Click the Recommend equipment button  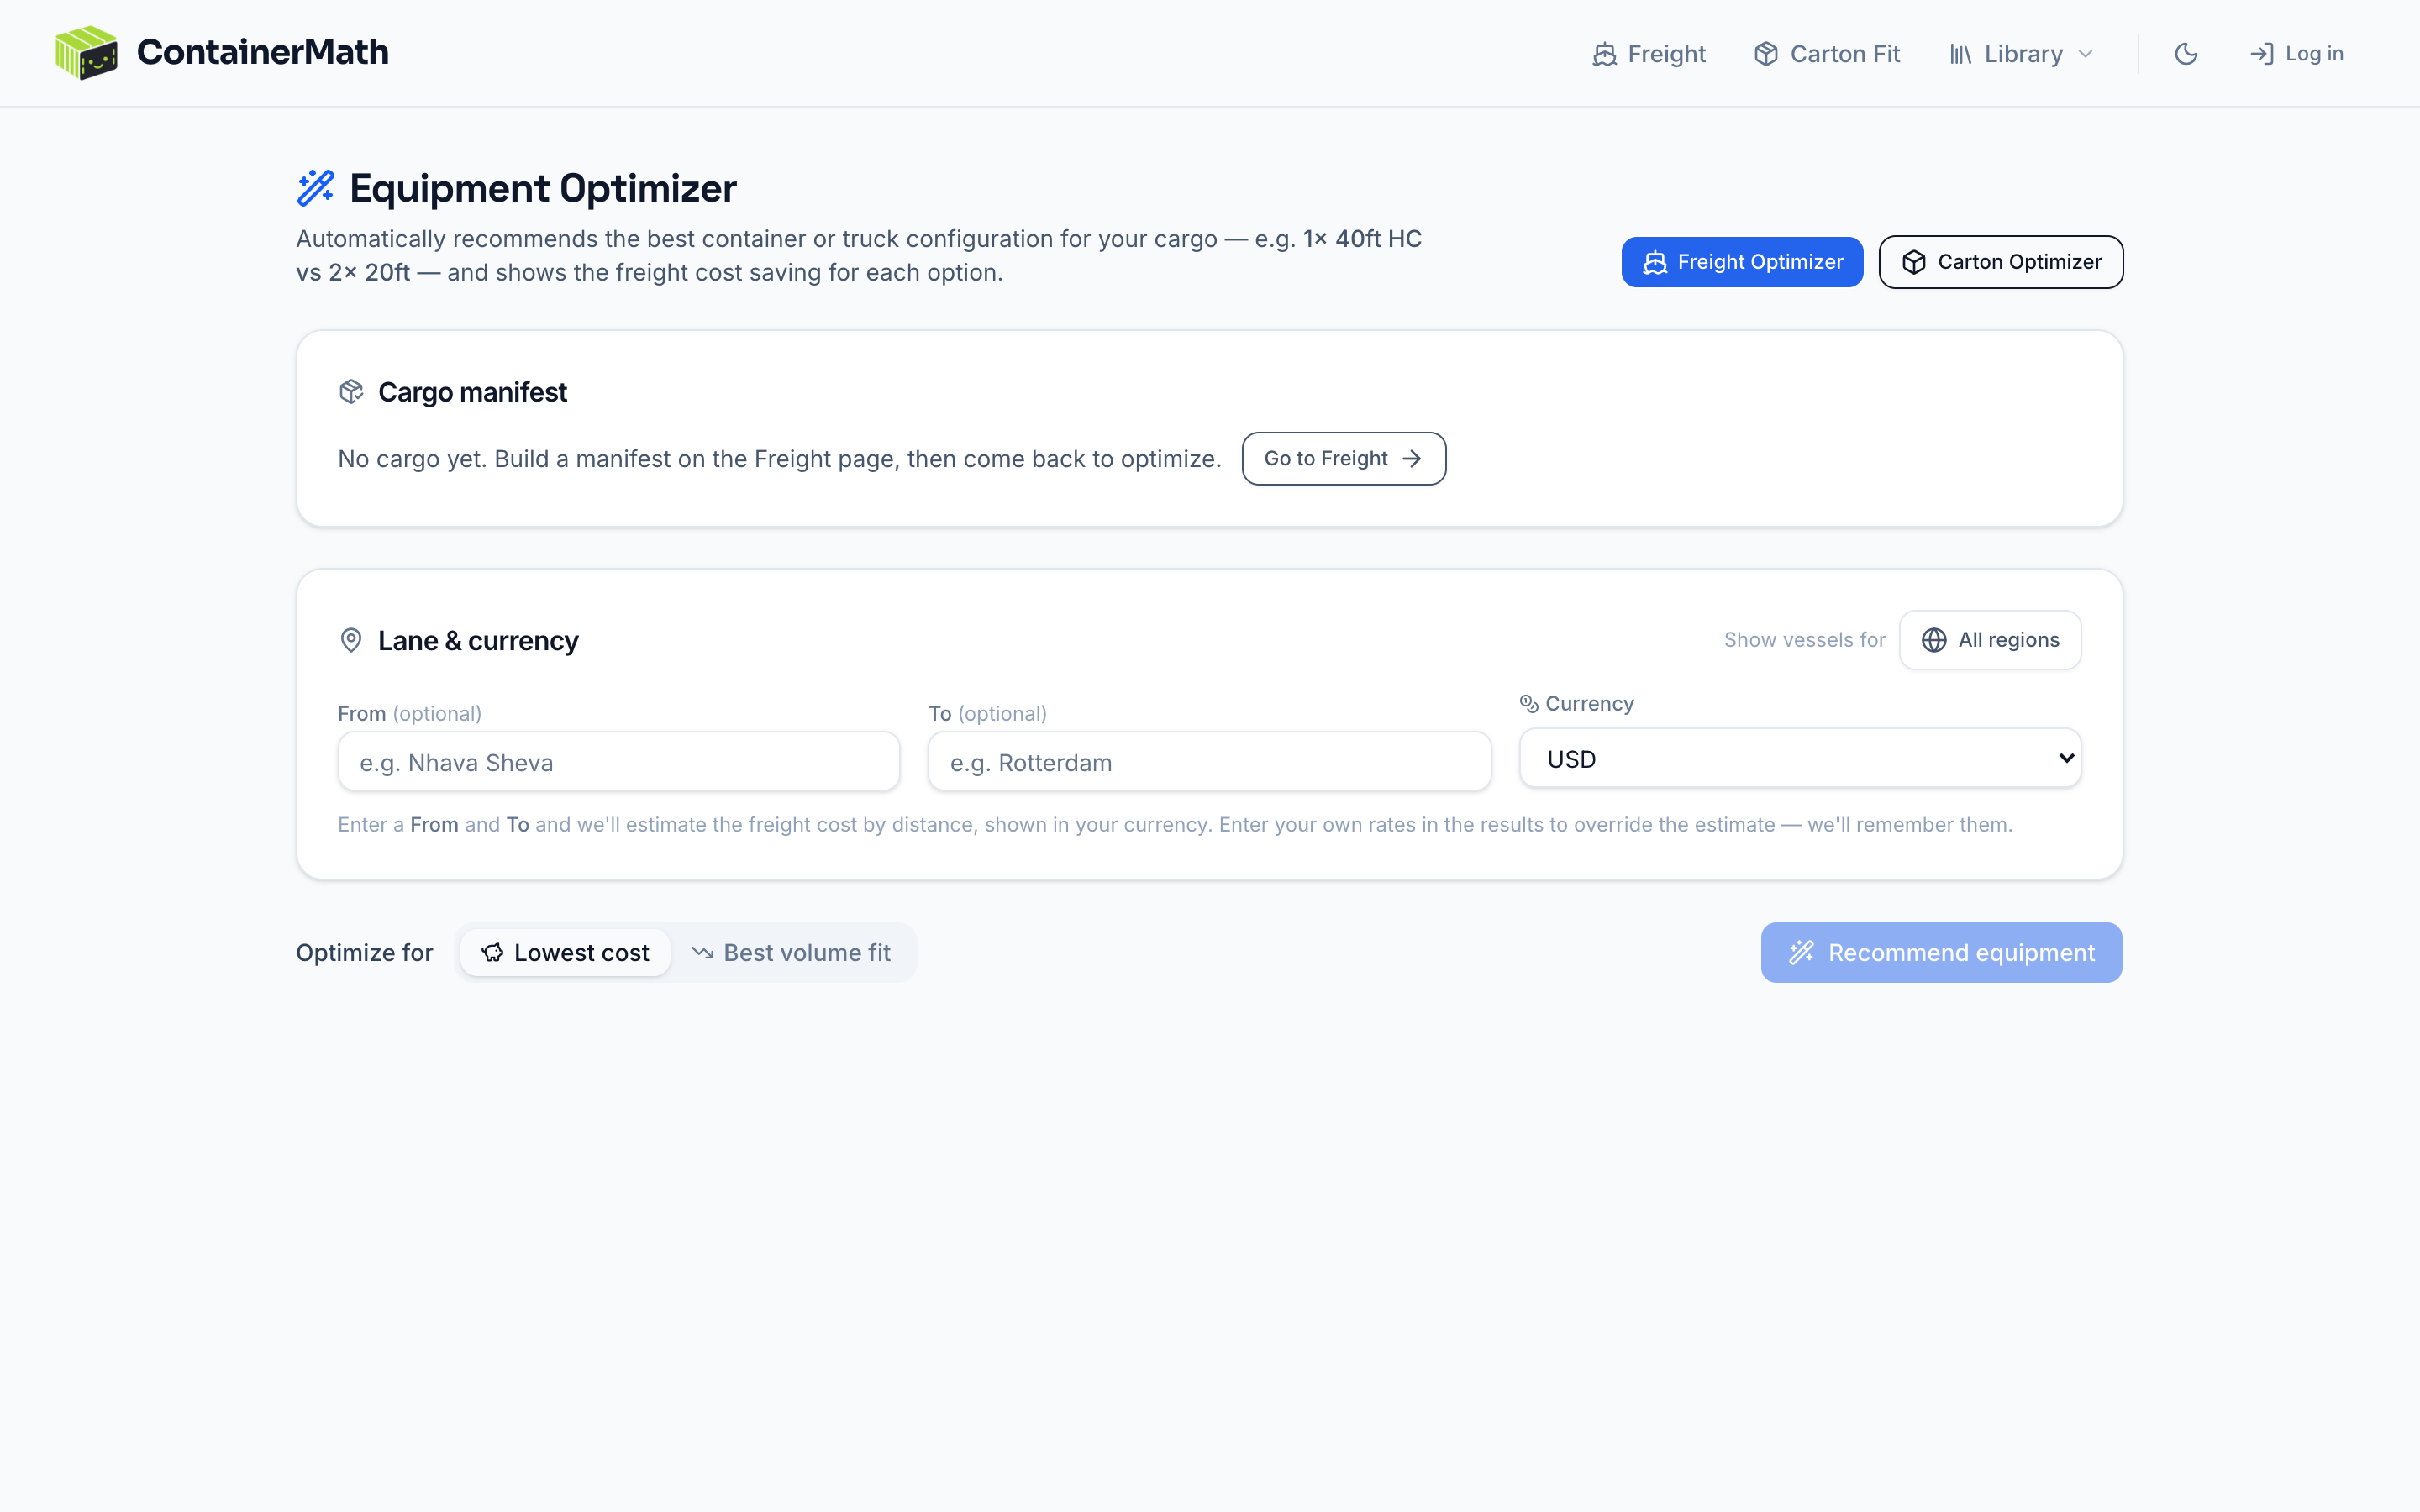(1941, 952)
